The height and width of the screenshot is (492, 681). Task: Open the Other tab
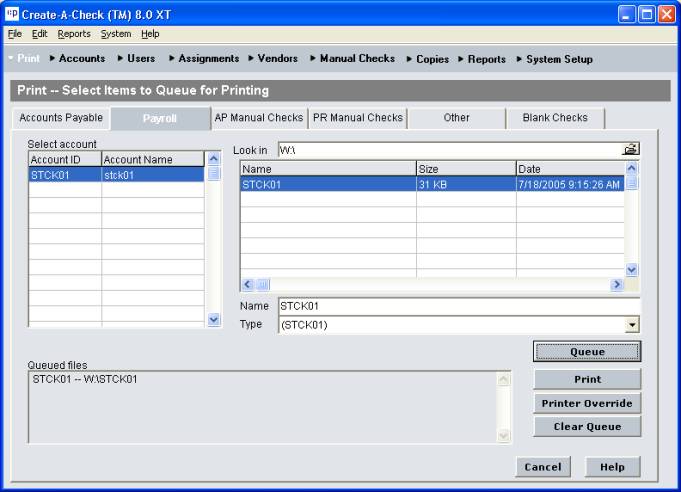tap(456, 118)
